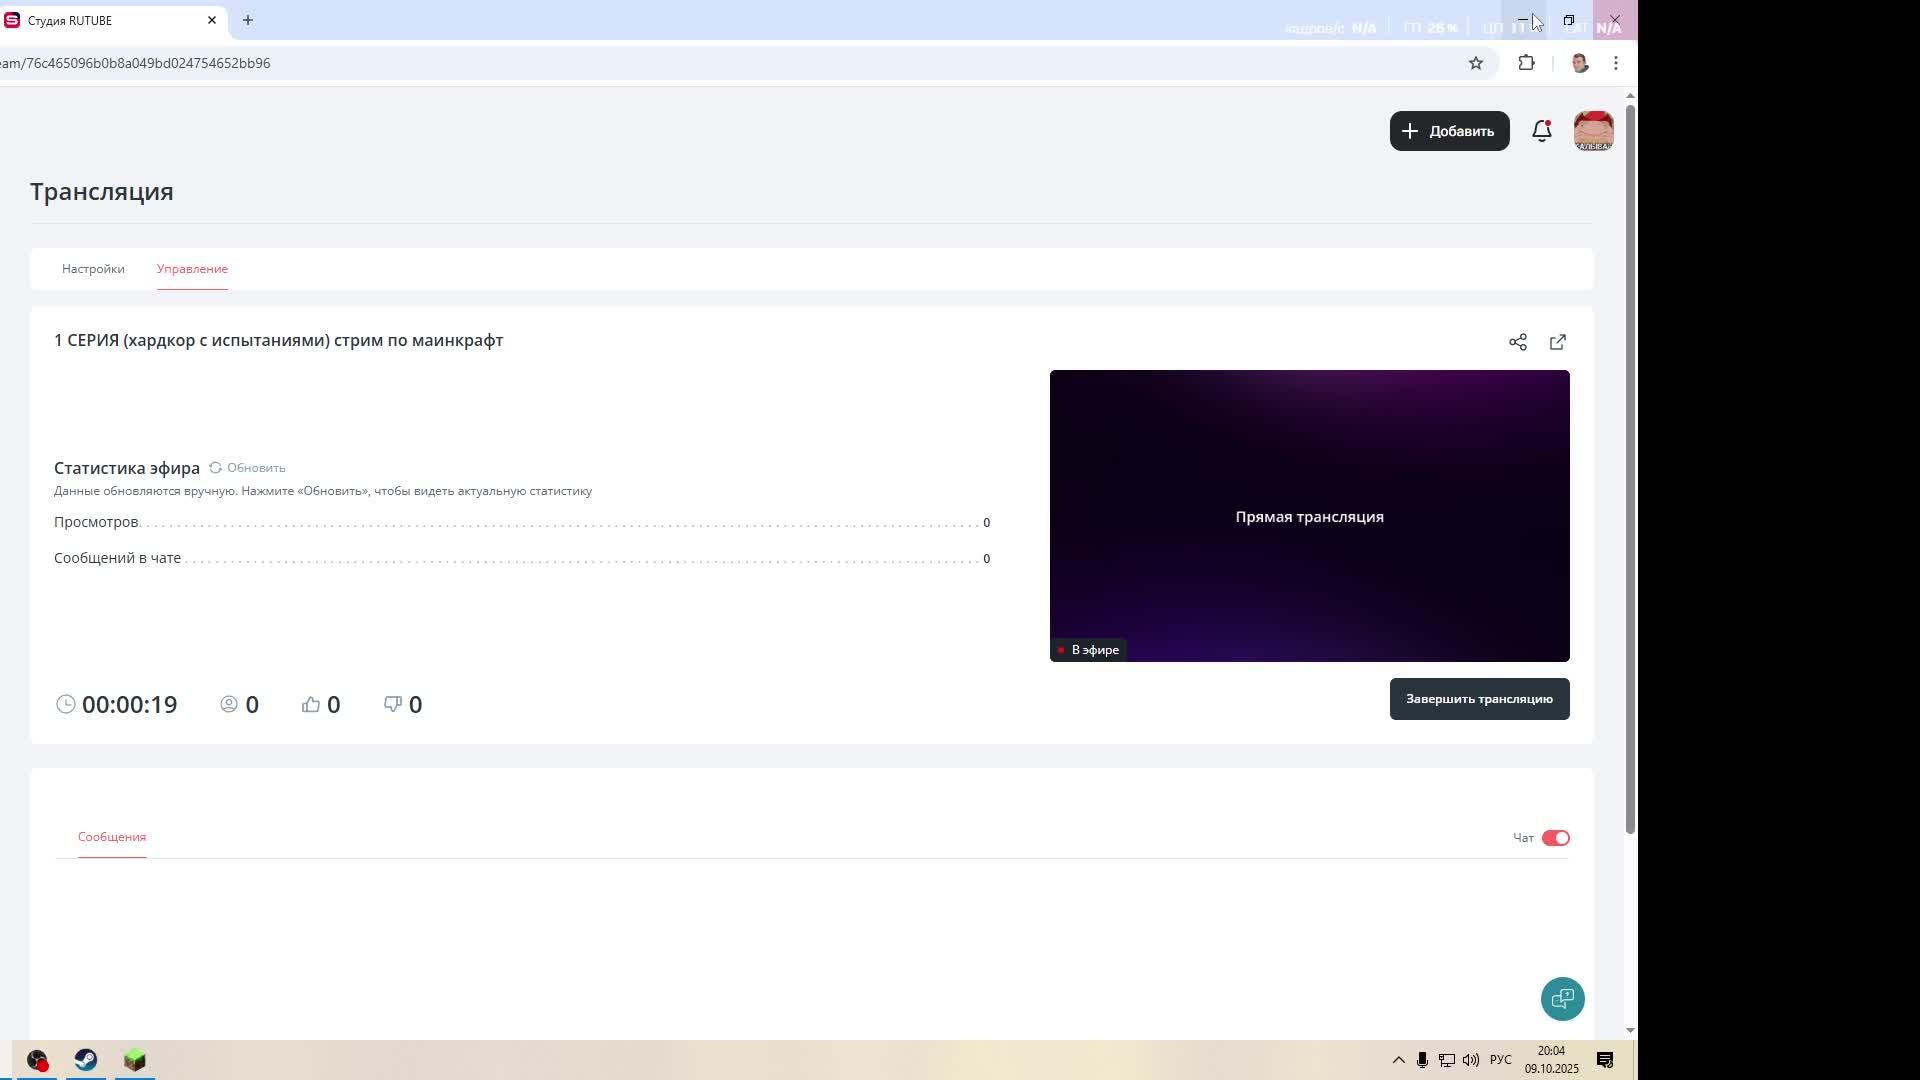Click the page vertical scrollbar
Viewport: 1920px width, 1080px height.
(1630, 470)
